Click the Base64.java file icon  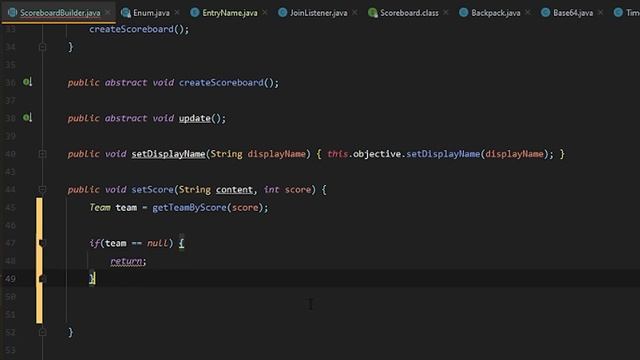pyautogui.click(x=545, y=13)
